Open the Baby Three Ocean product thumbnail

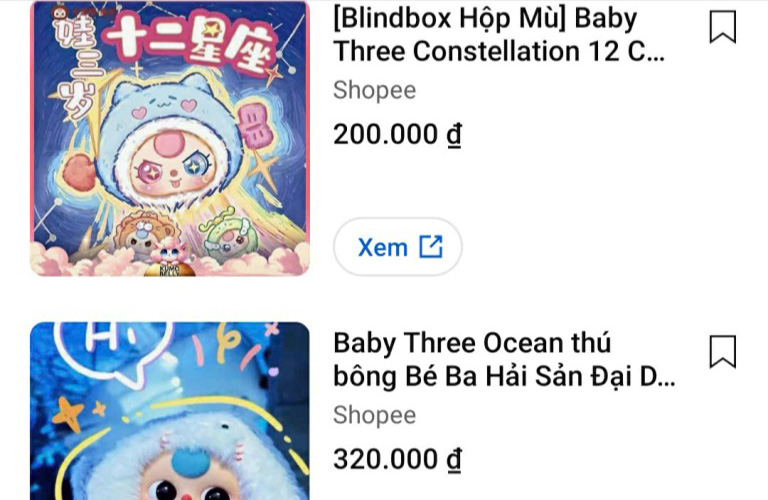(x=169, y=411)
